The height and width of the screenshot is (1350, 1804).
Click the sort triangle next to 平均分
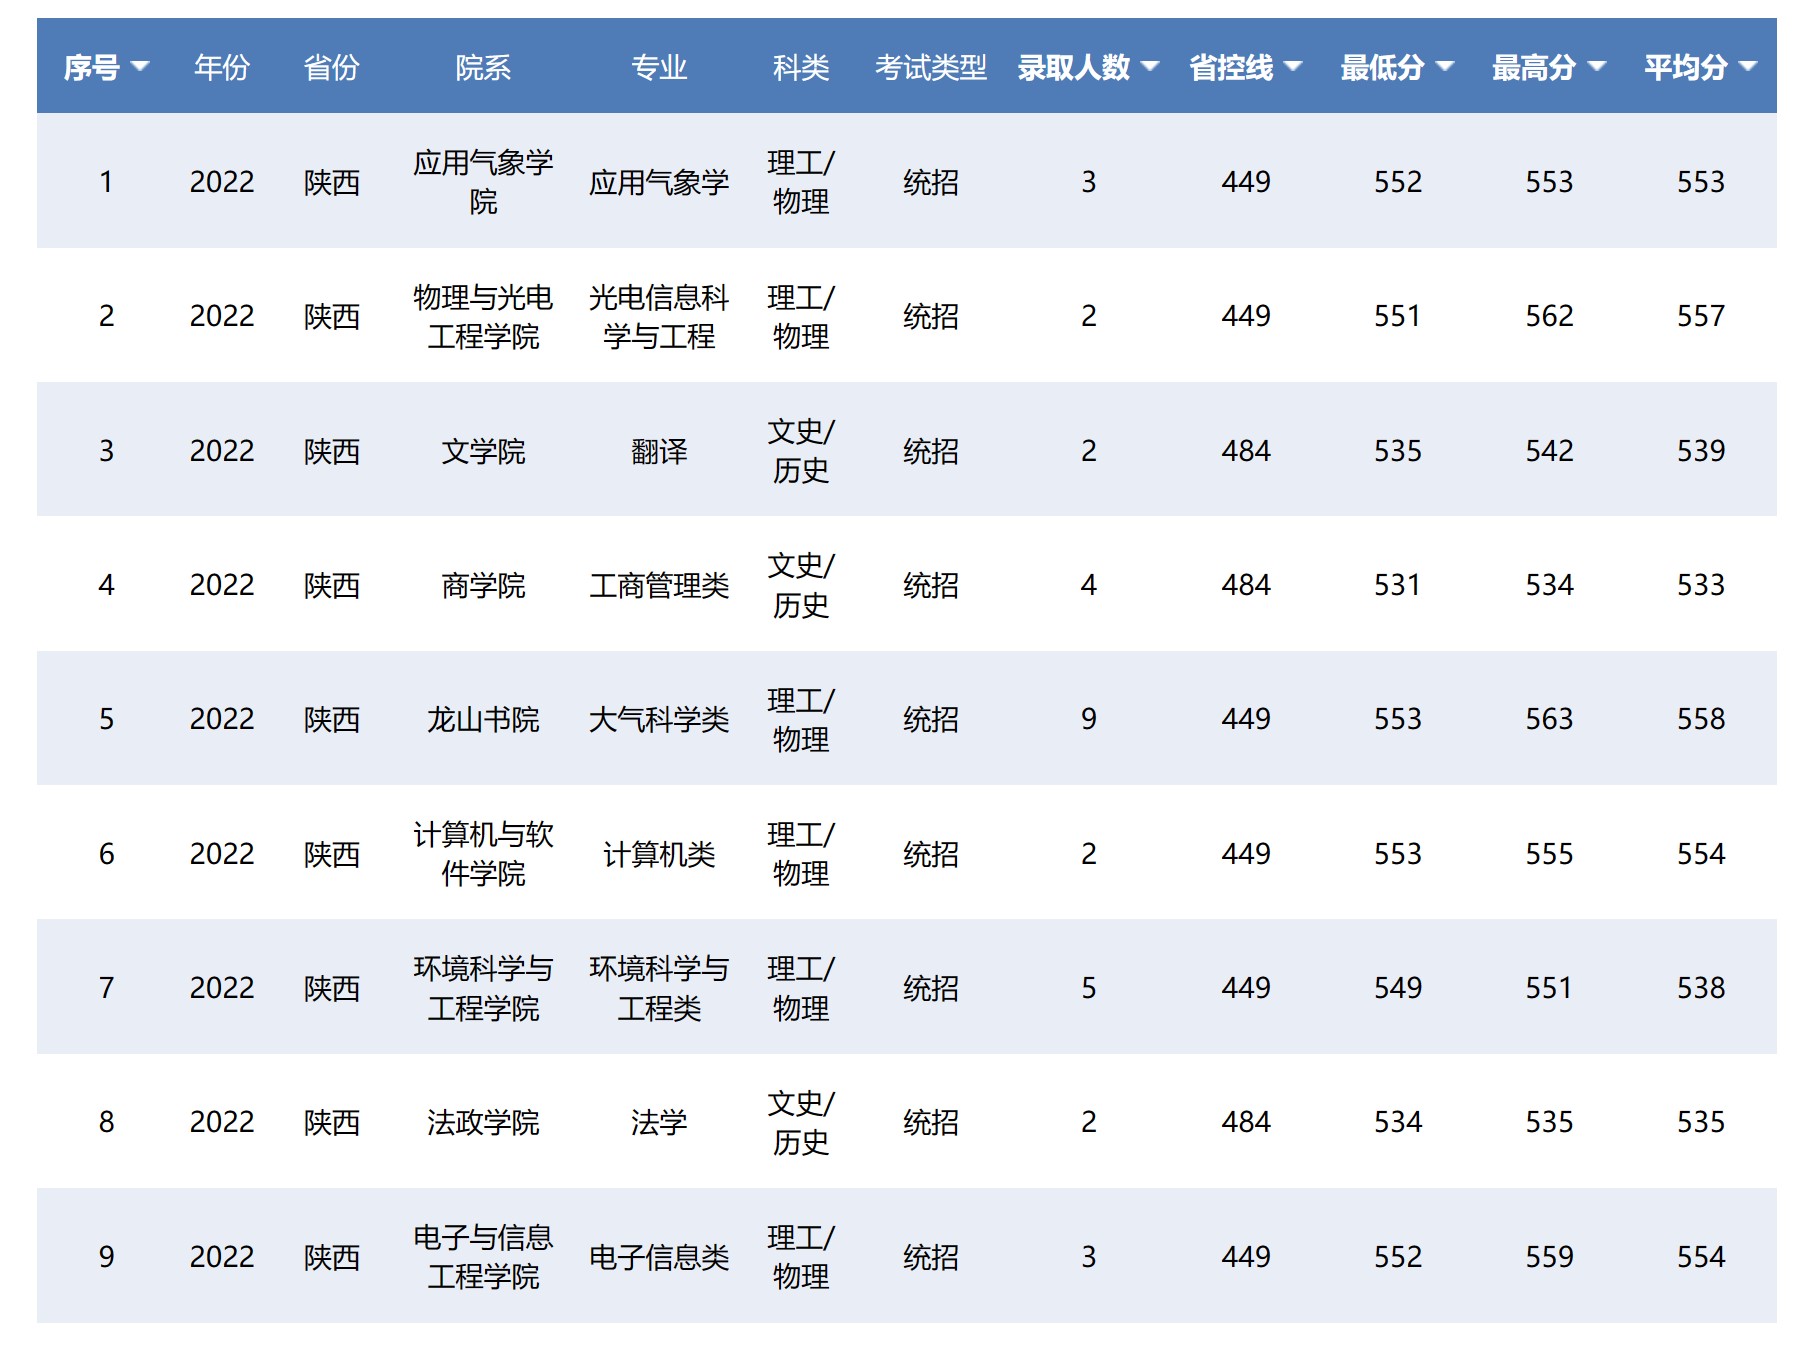pyautogui.click(x=1749, y=68)
